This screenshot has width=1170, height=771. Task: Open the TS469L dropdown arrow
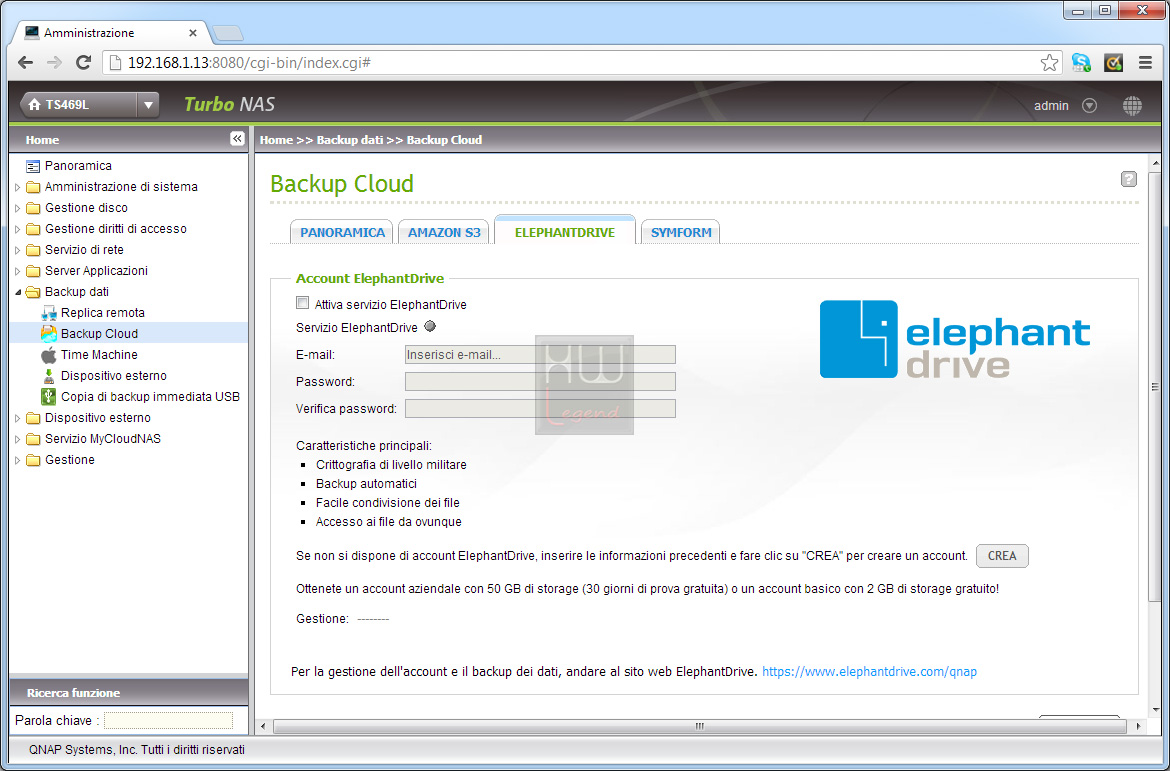pyautogui.click(x=148, y=105)
